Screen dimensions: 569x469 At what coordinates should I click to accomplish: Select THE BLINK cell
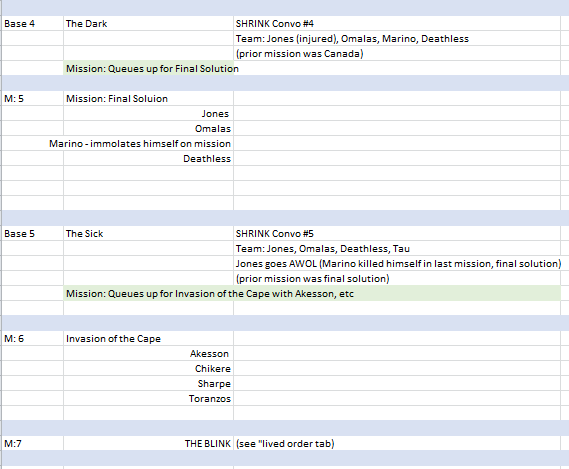click(x=148, y=443)
